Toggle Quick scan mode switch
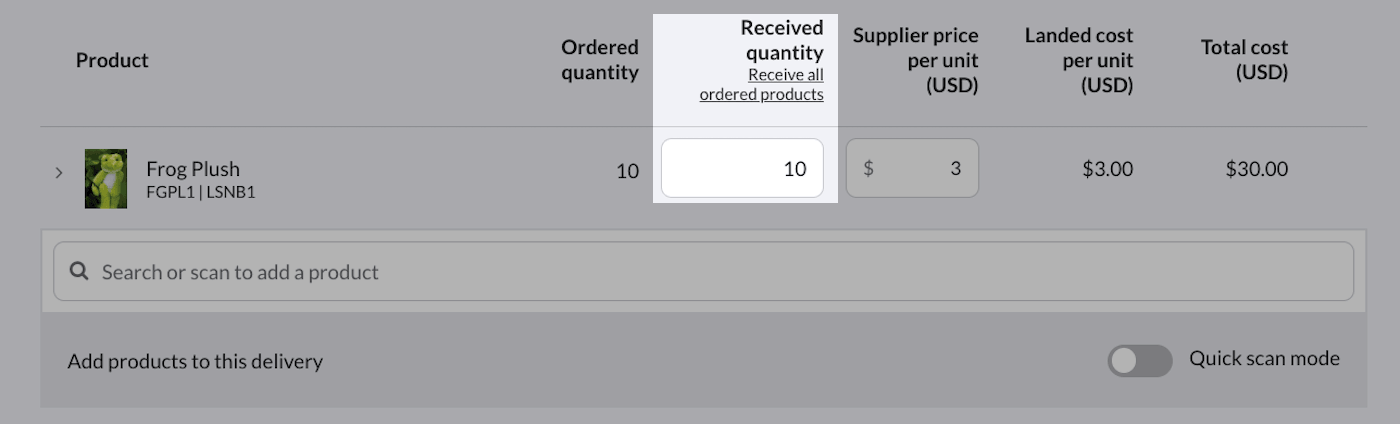Viewport: 1400px width, 424px height. point(1140,361)
